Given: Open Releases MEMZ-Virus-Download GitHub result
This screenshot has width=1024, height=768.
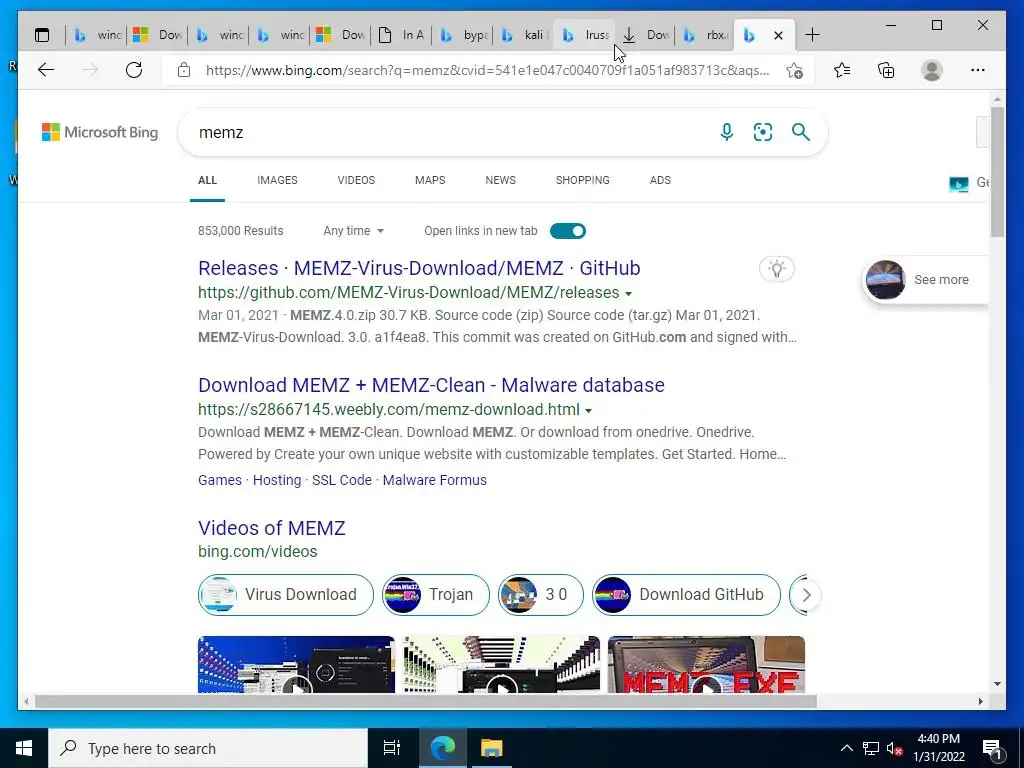Looking at the screenshot, I should [419, 268].
